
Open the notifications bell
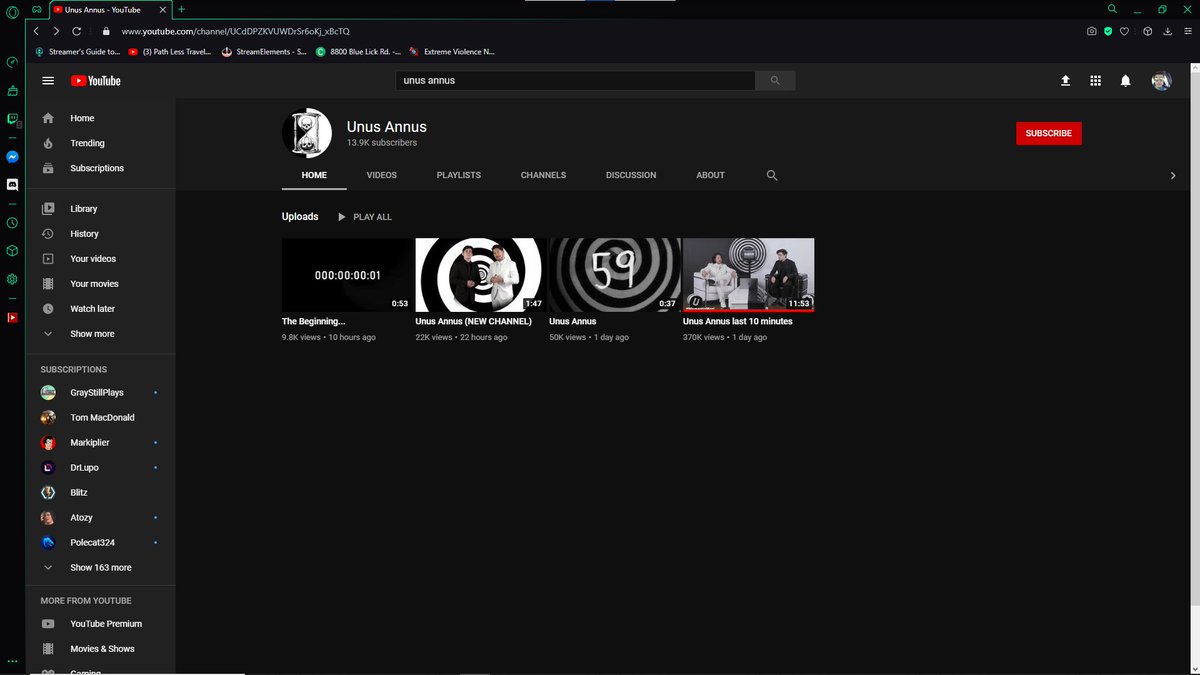click(1126, 81)
